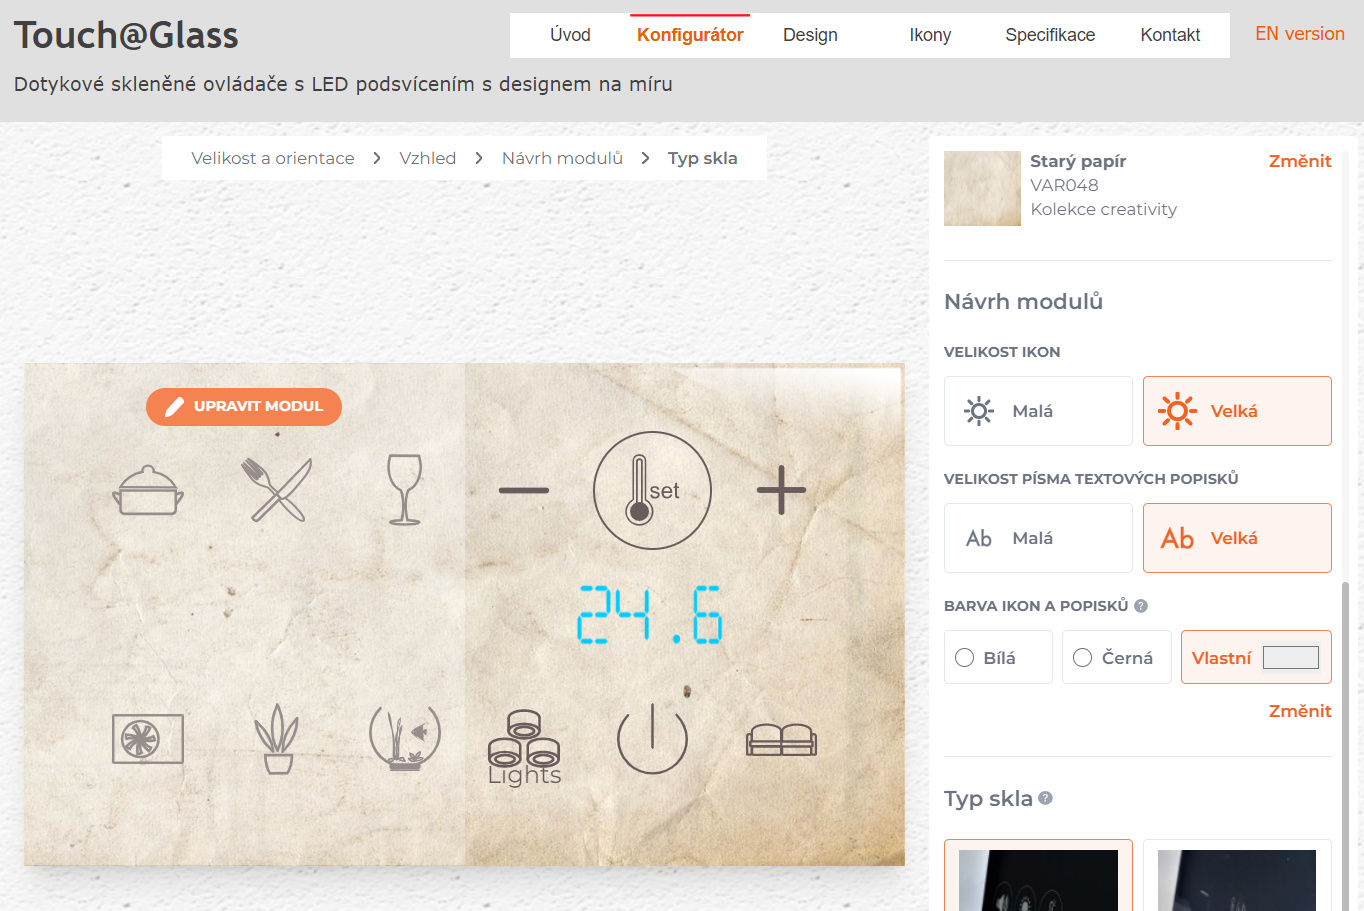This screenshot has width=1364, height=911.
Task: Choose Černá icon color option
Action: [1083, 658]
